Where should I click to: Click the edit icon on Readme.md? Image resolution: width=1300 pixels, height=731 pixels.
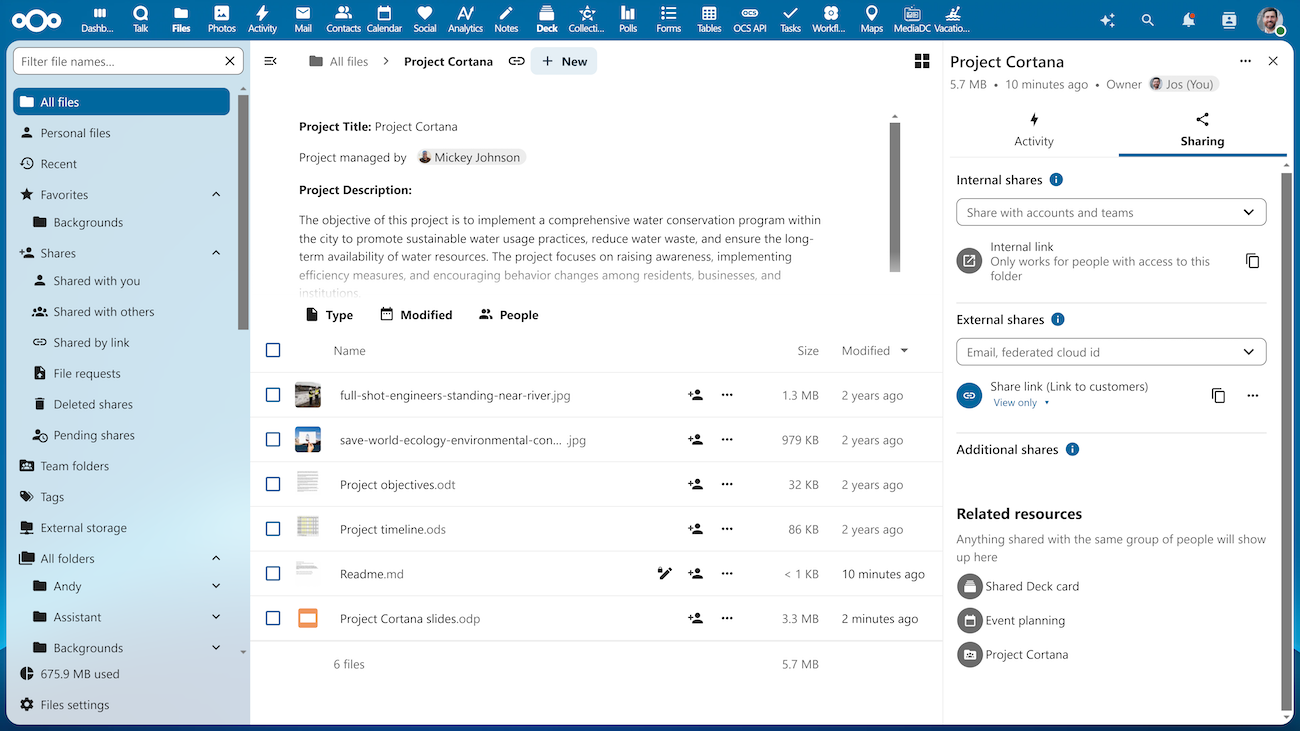[x=664, y=574]
